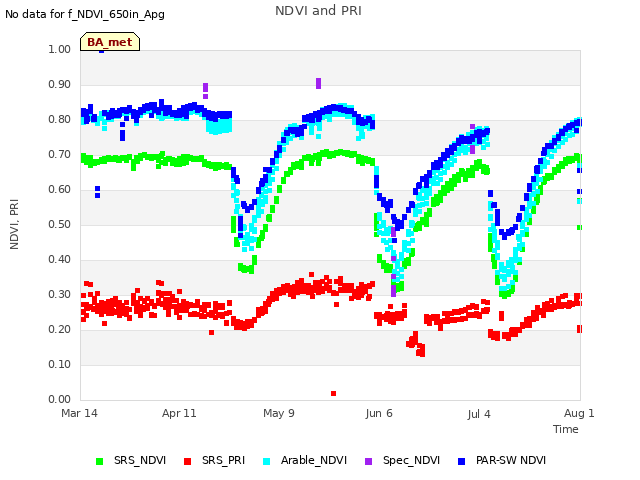Screen dimensions: 640x480
Task: Click the 0.60 y-axis tick label
Action: click(60, 189)
